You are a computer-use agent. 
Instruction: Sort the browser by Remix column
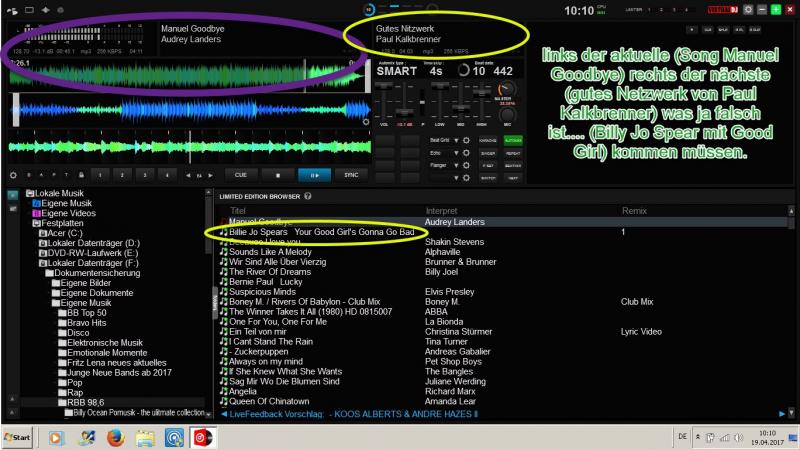(x=634, y=211)
